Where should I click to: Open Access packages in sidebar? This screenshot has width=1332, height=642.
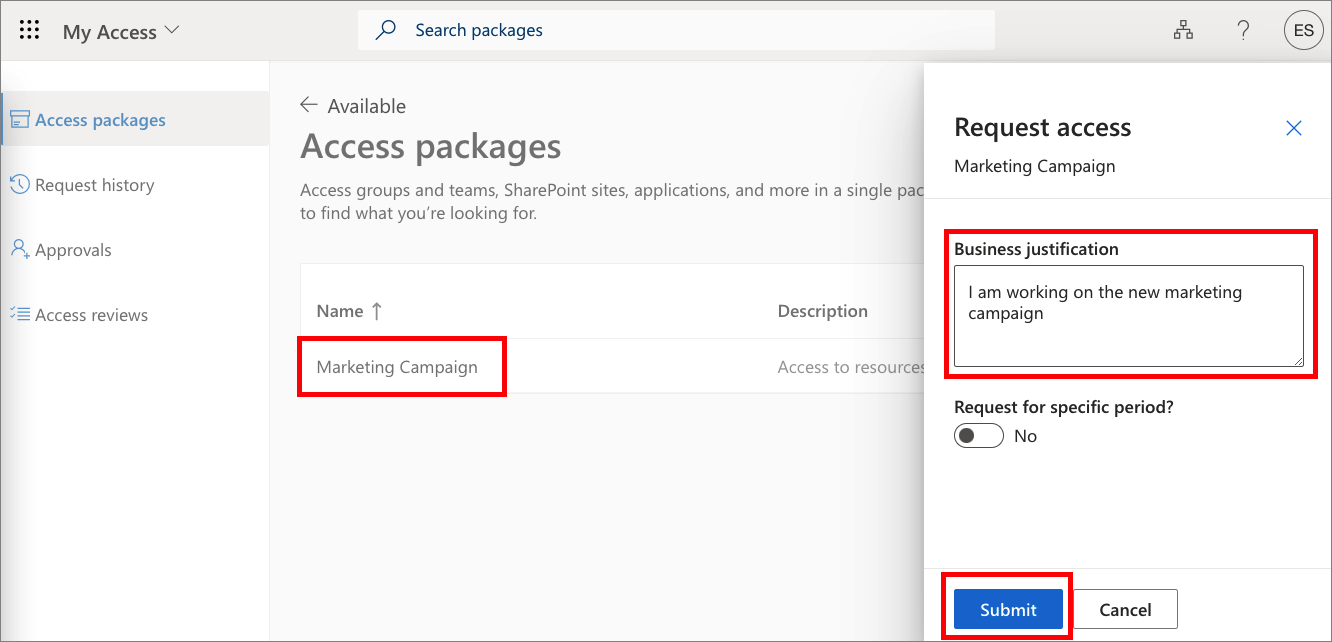tap(100, 120)
